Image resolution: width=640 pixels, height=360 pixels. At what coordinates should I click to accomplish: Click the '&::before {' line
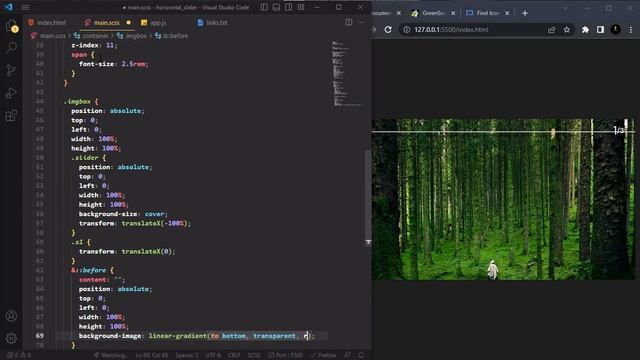coord(92,270)
